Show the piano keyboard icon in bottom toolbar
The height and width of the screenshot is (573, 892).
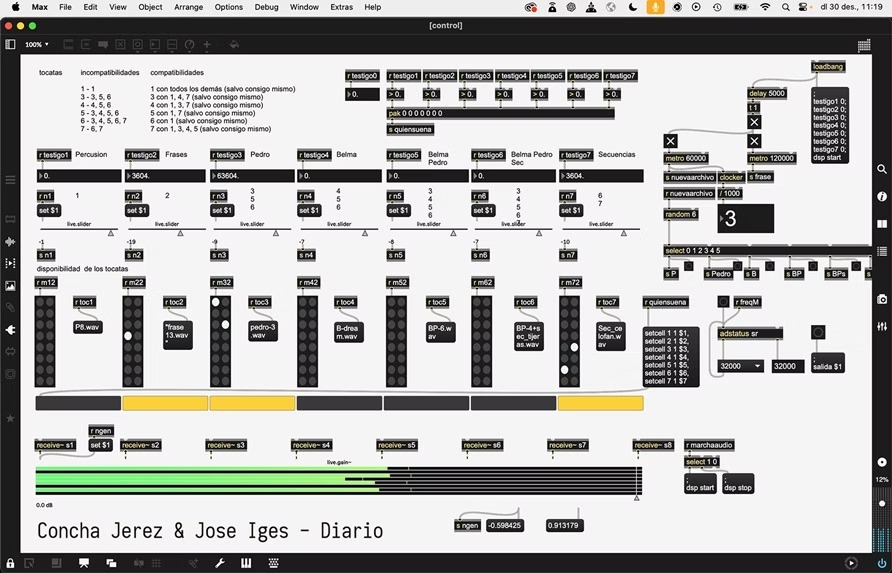click(x=245, y=563)
